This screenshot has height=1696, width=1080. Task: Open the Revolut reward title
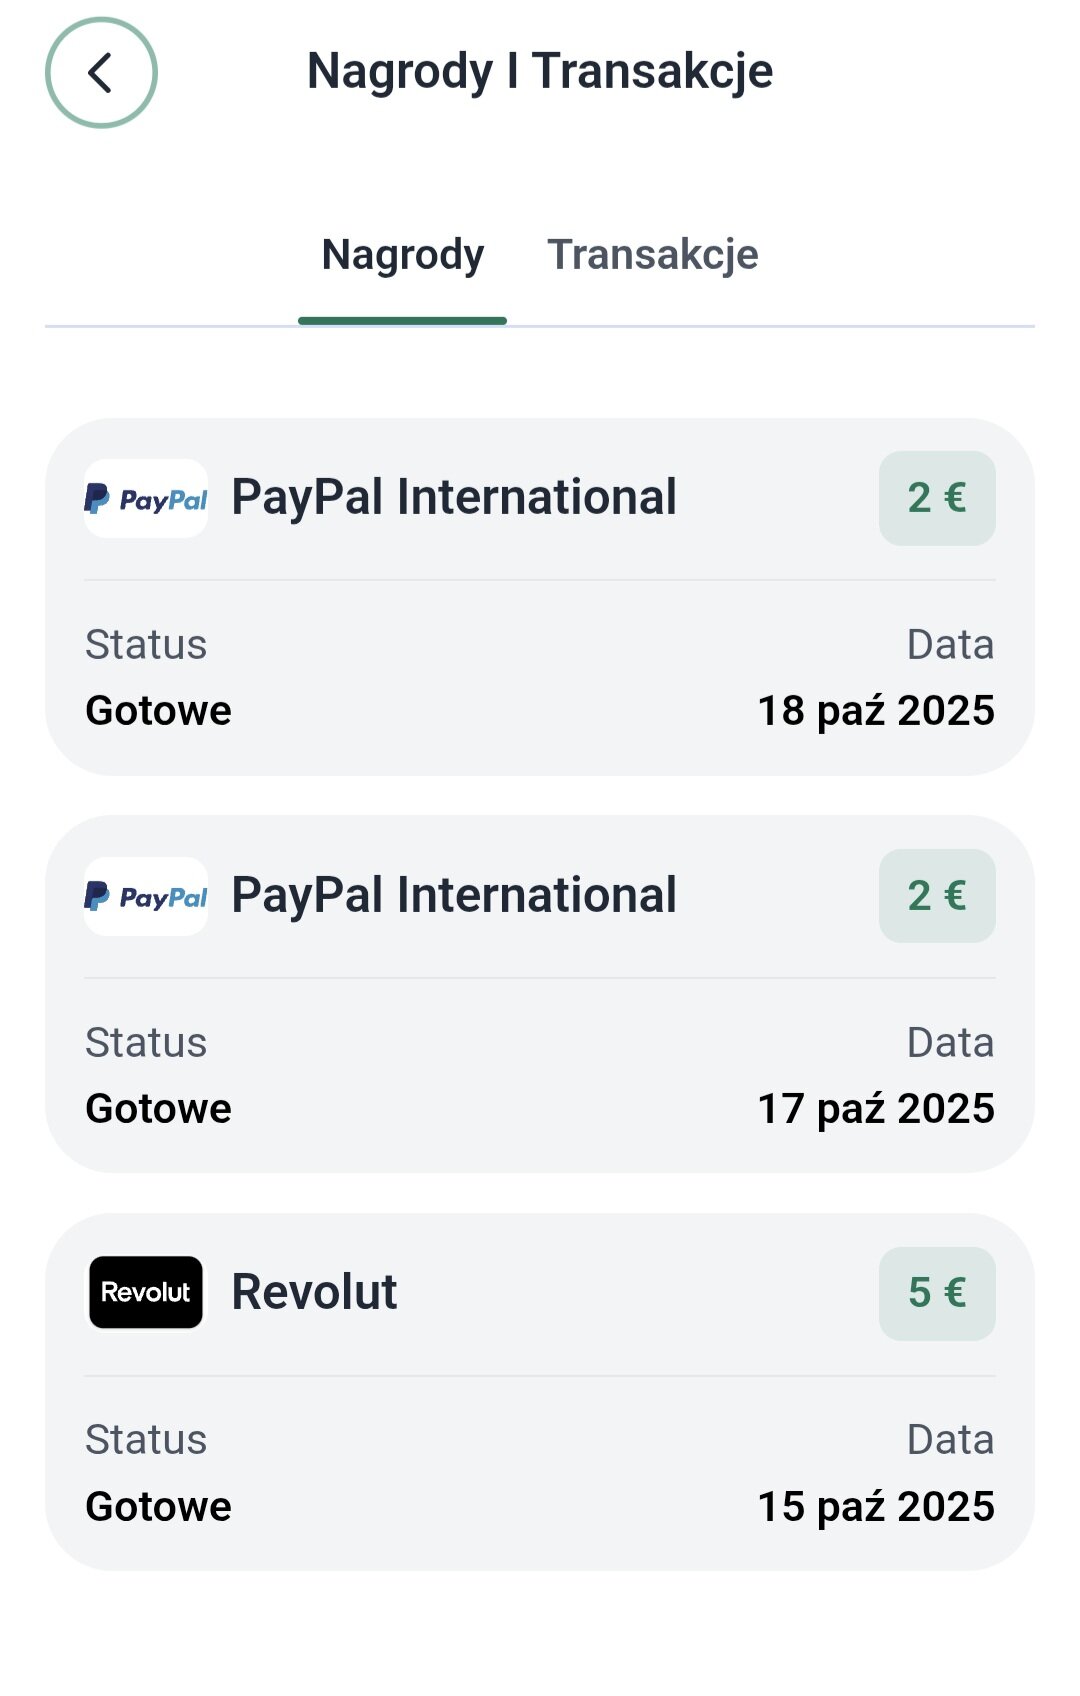click(x=314, y=1292)
